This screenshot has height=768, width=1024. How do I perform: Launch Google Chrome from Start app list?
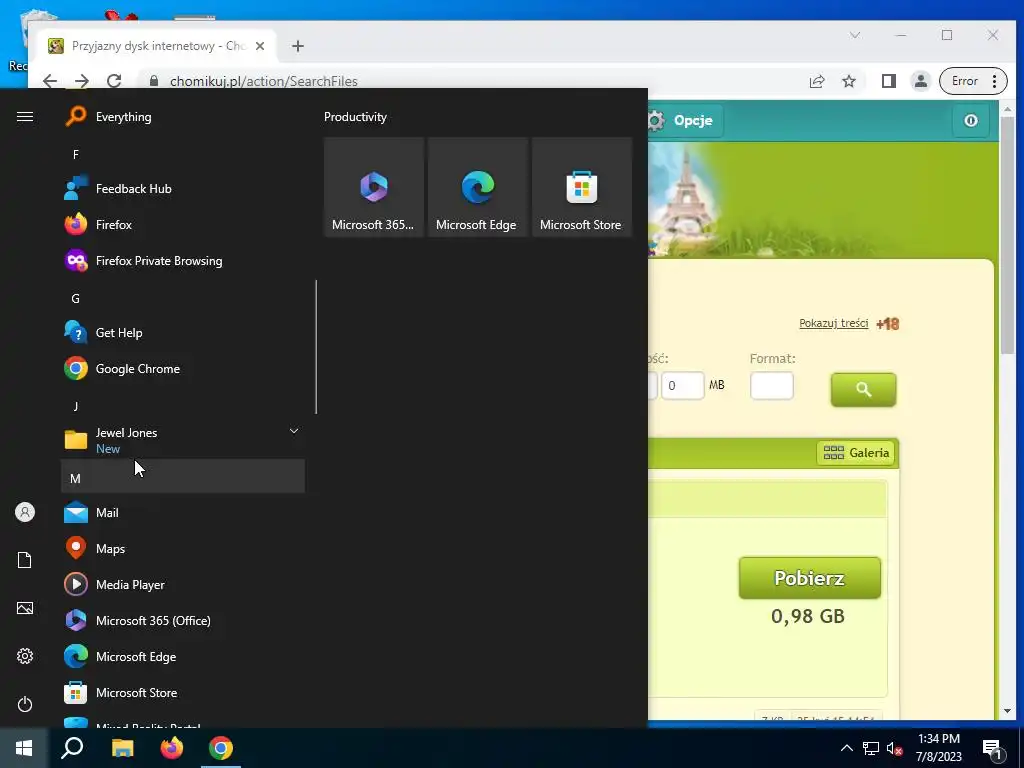(183, 368)
